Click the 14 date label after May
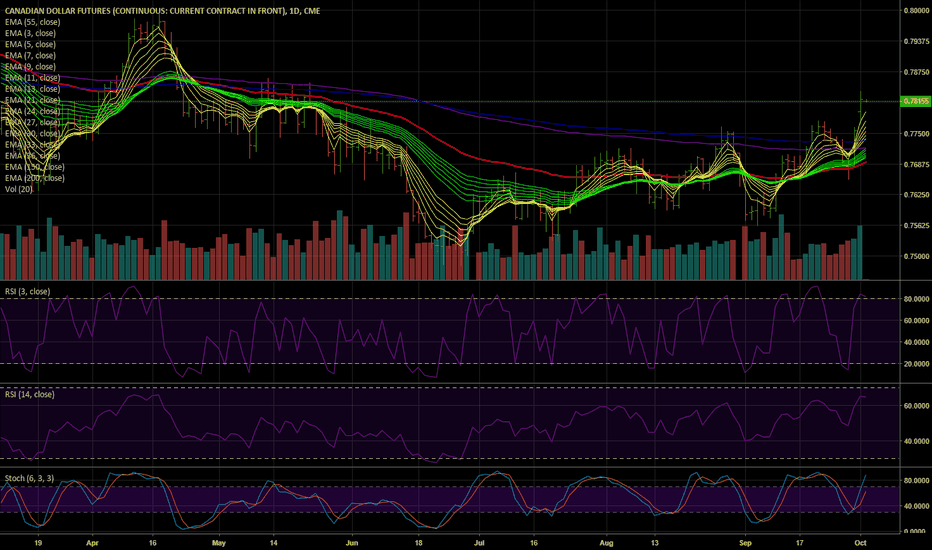The height and width of the screenshot is (550, 932). pos(273,543)
